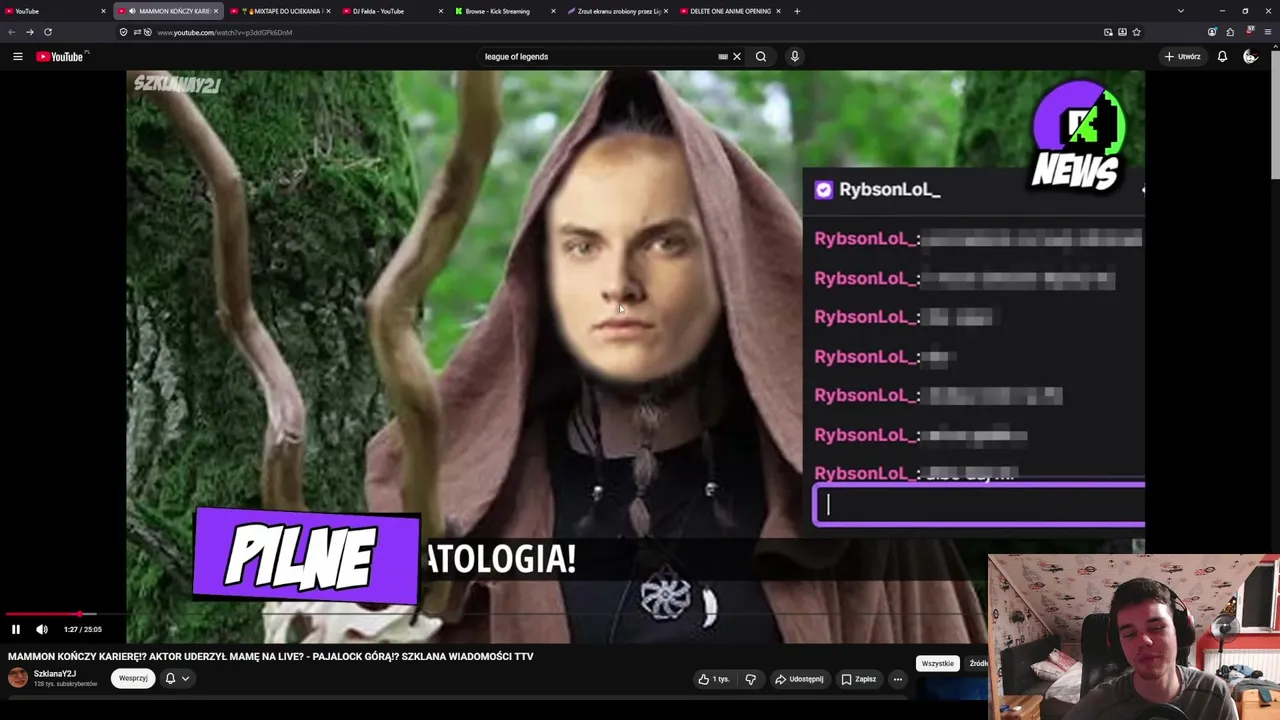Dislike the video
1280x720 pixels.
pos(750,679)
